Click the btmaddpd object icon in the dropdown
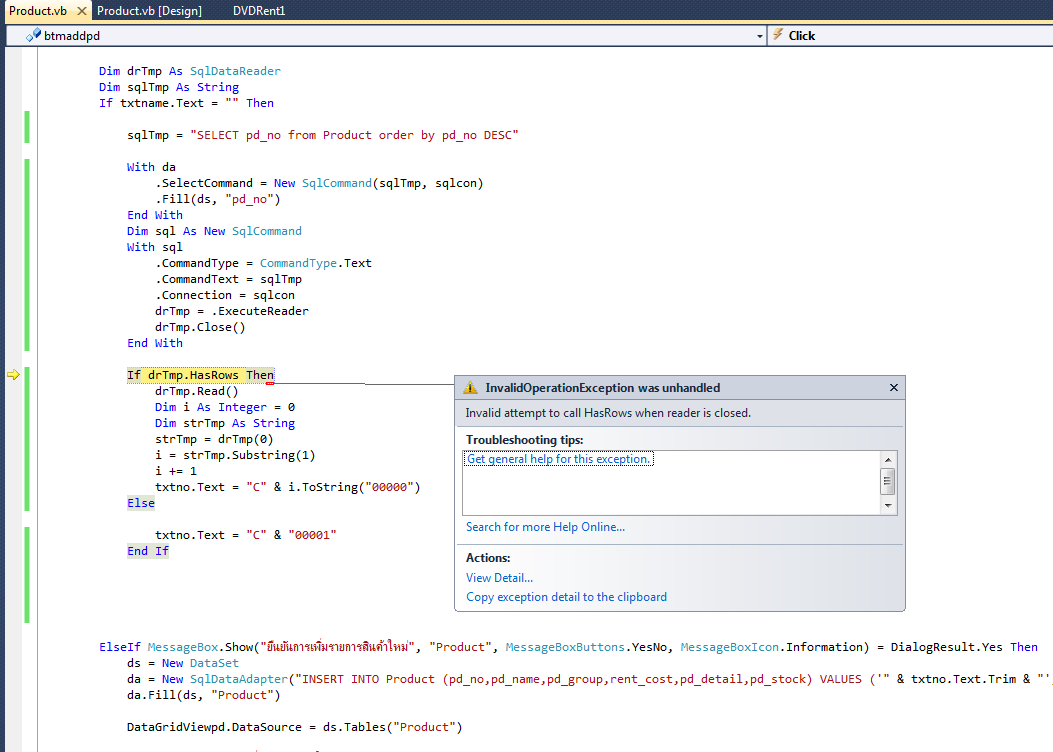Viewport: 1053px width, 752px height. (x=33, y=36)
